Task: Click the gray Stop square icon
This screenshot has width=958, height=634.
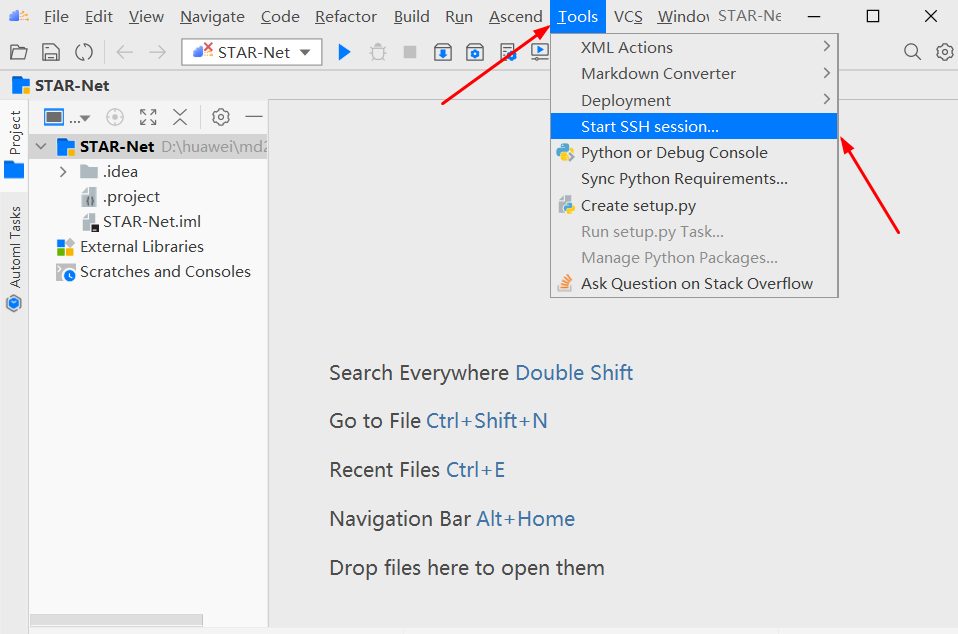Action: [410, 53]
